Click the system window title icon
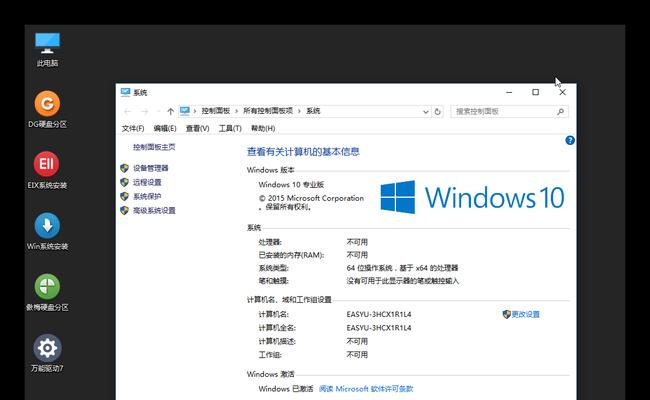Viewport: 650px width, 400px height. click(126, 92)
